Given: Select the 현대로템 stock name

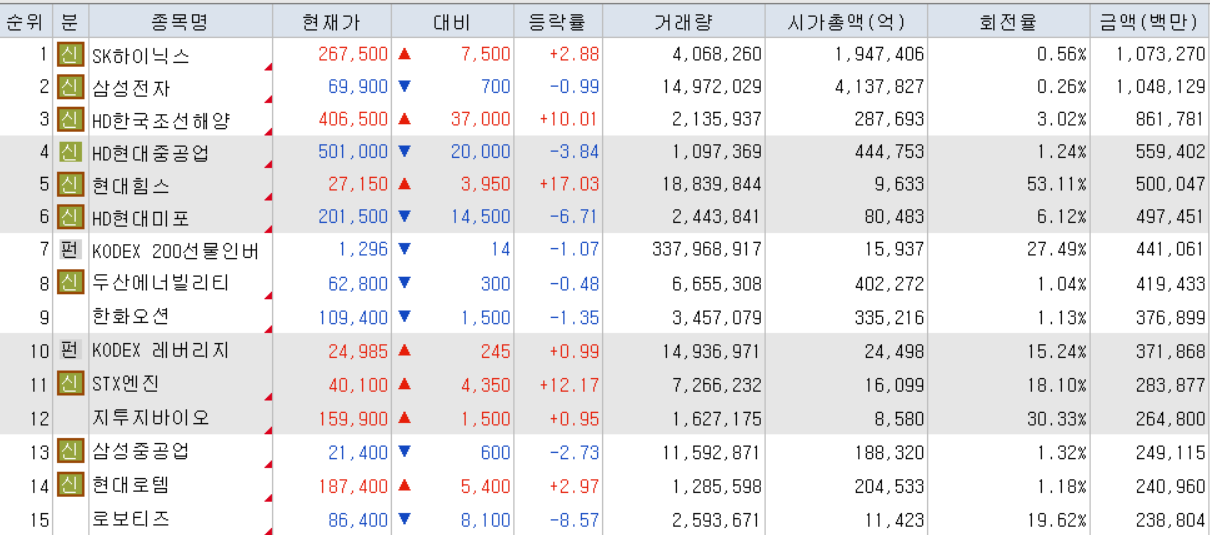Looking at the screenshot, I should pyautogui.click(x=130, y=485).
